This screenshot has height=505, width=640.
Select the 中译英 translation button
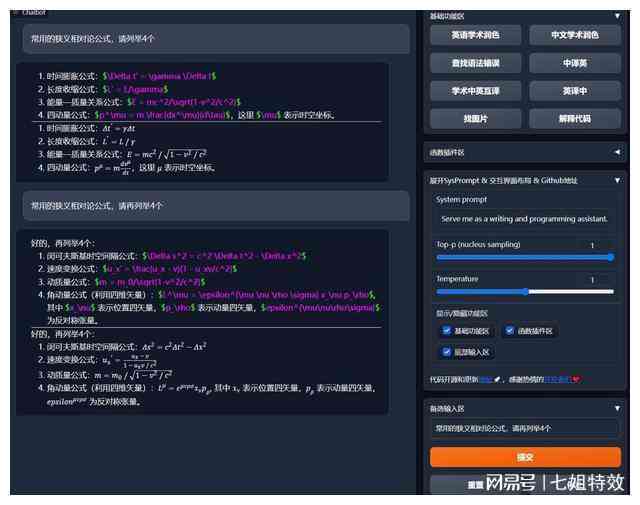point(575,63)
